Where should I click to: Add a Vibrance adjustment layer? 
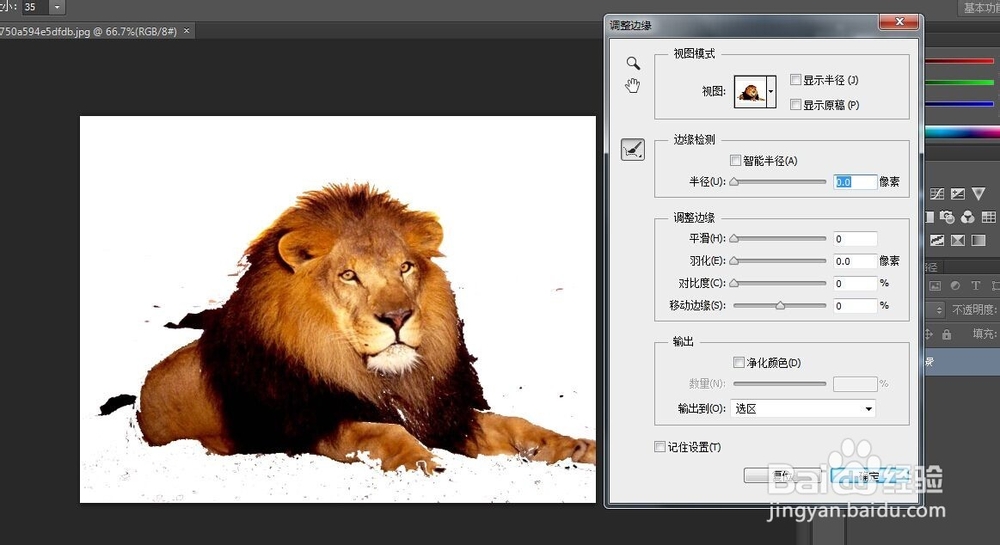978,193
